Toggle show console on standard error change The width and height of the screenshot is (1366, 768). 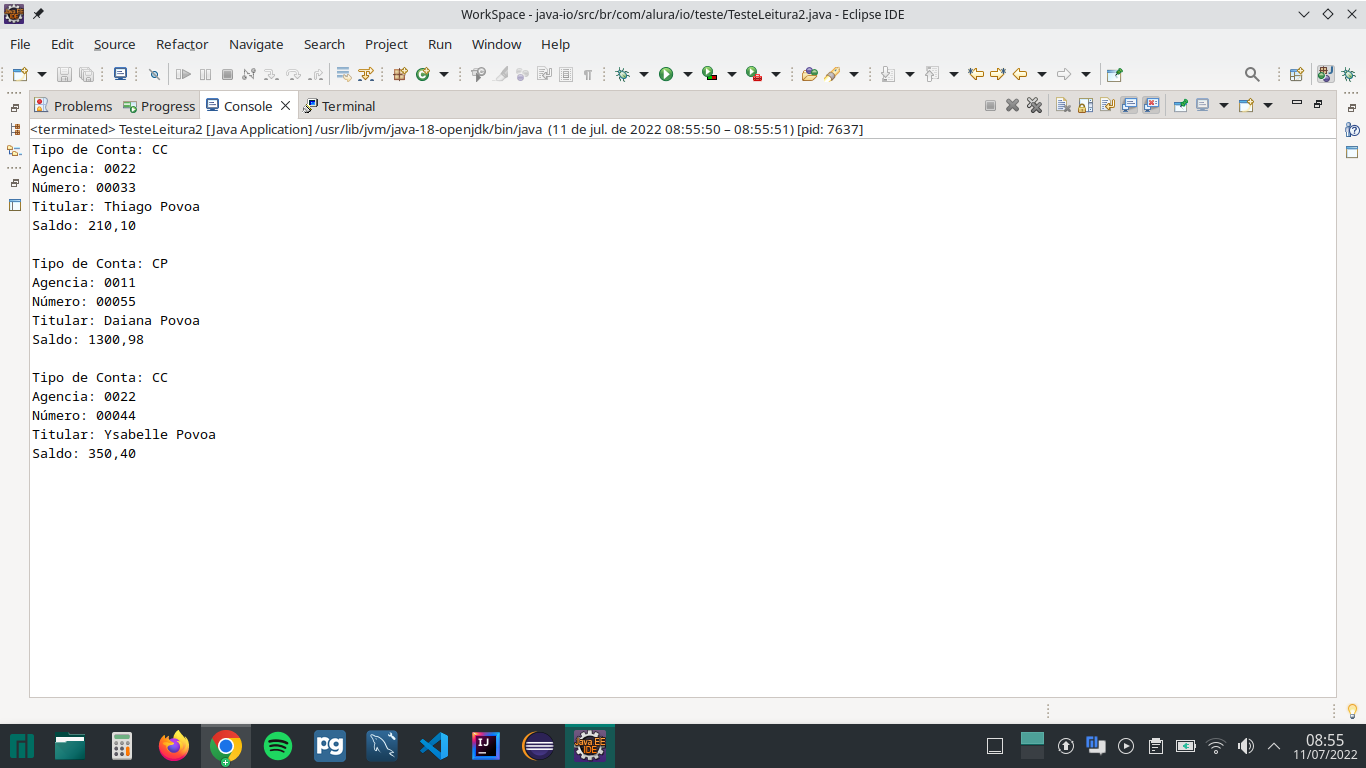pyautogui.click(x=1151, y=105)
